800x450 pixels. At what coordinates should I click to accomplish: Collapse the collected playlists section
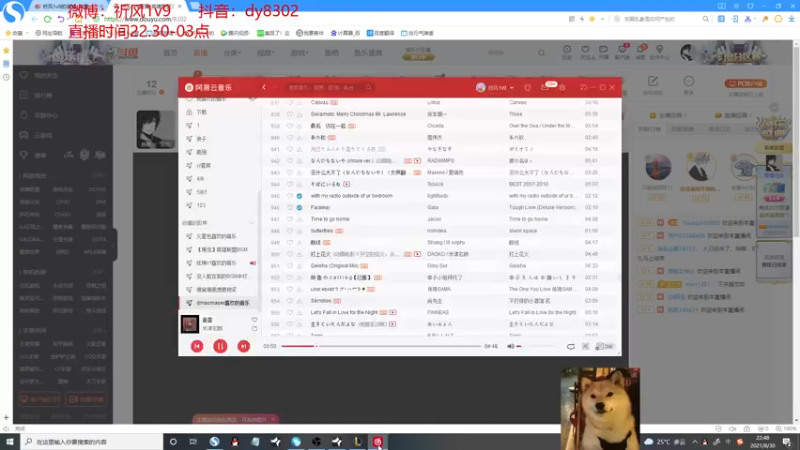pyautogui.click(x=252, y=223)
